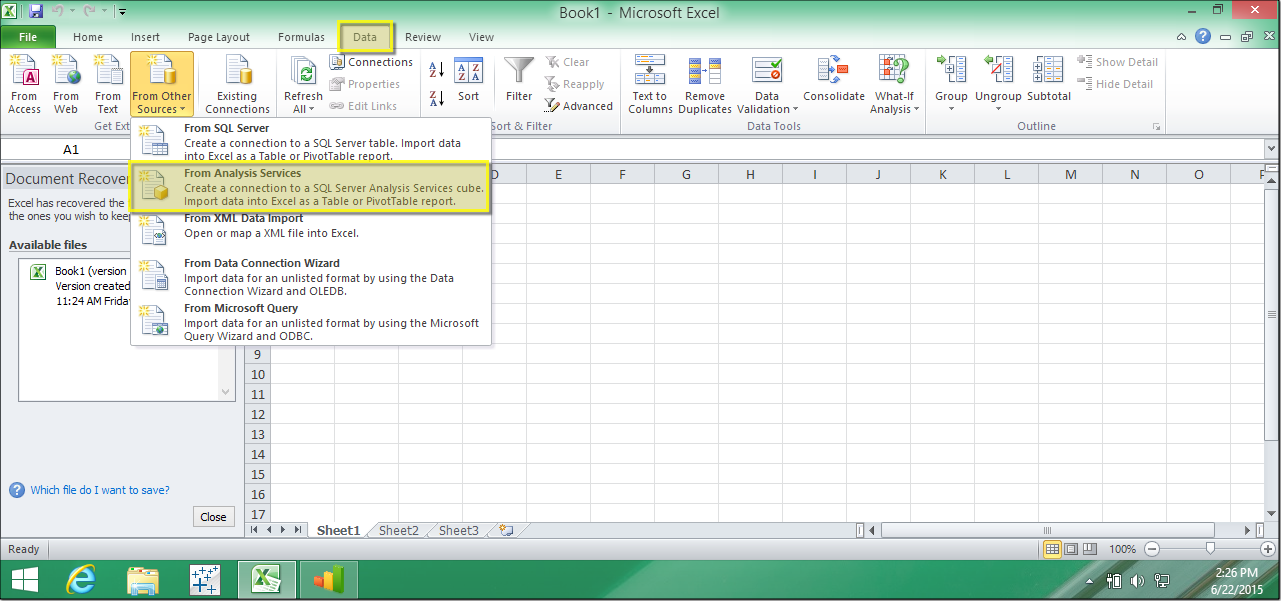Switch to the View tab
Image resolution: width=1281 pixels, height=601 pixels.
click(481, 37)
